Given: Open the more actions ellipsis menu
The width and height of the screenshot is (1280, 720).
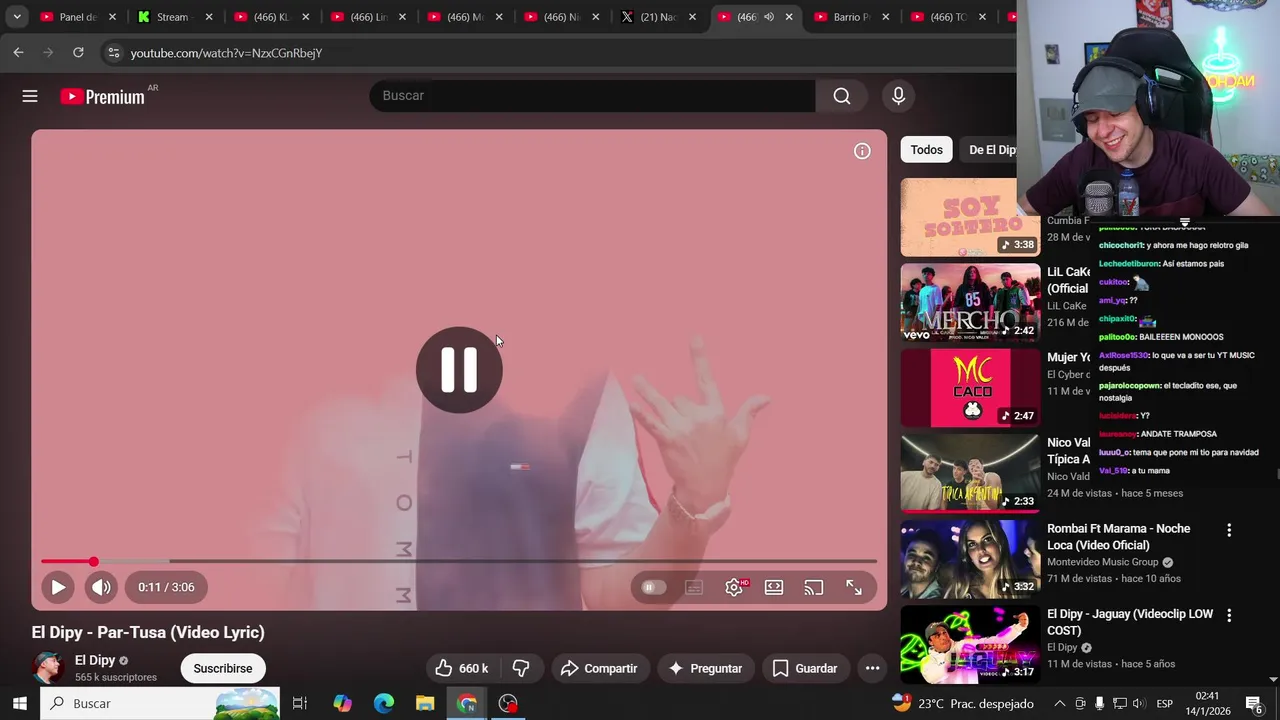Looking at the screenshot, I should (x=872, y=668).
